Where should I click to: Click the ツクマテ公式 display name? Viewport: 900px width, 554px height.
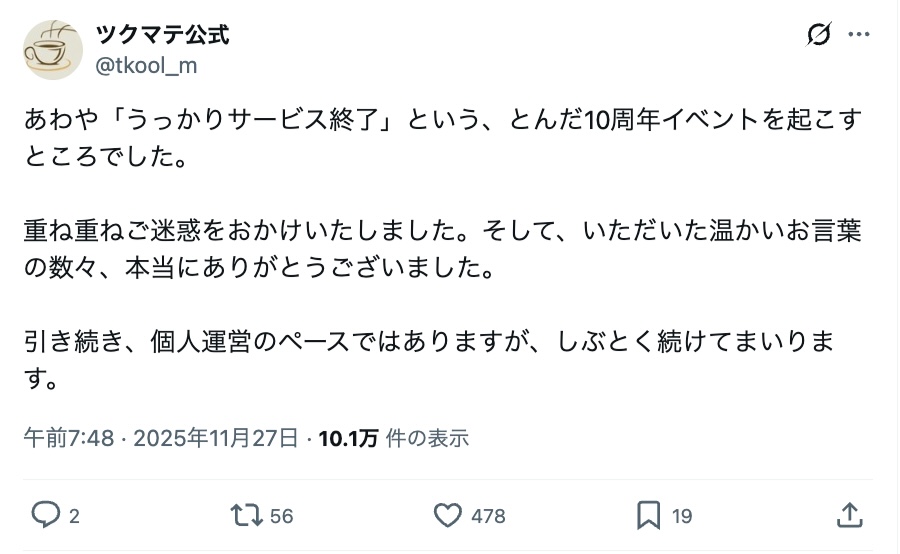coord(162,35)
